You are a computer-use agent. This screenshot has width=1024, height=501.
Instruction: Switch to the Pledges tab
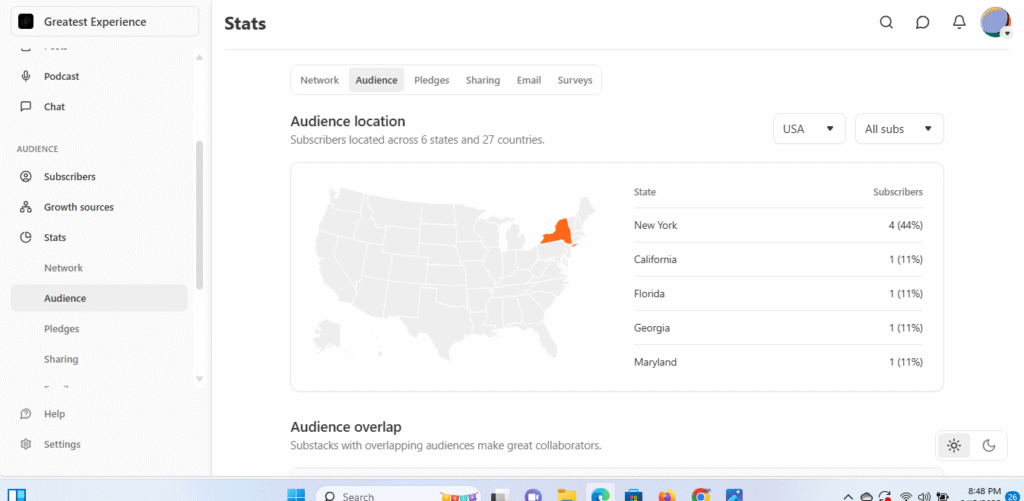click(x=431, y=80)
